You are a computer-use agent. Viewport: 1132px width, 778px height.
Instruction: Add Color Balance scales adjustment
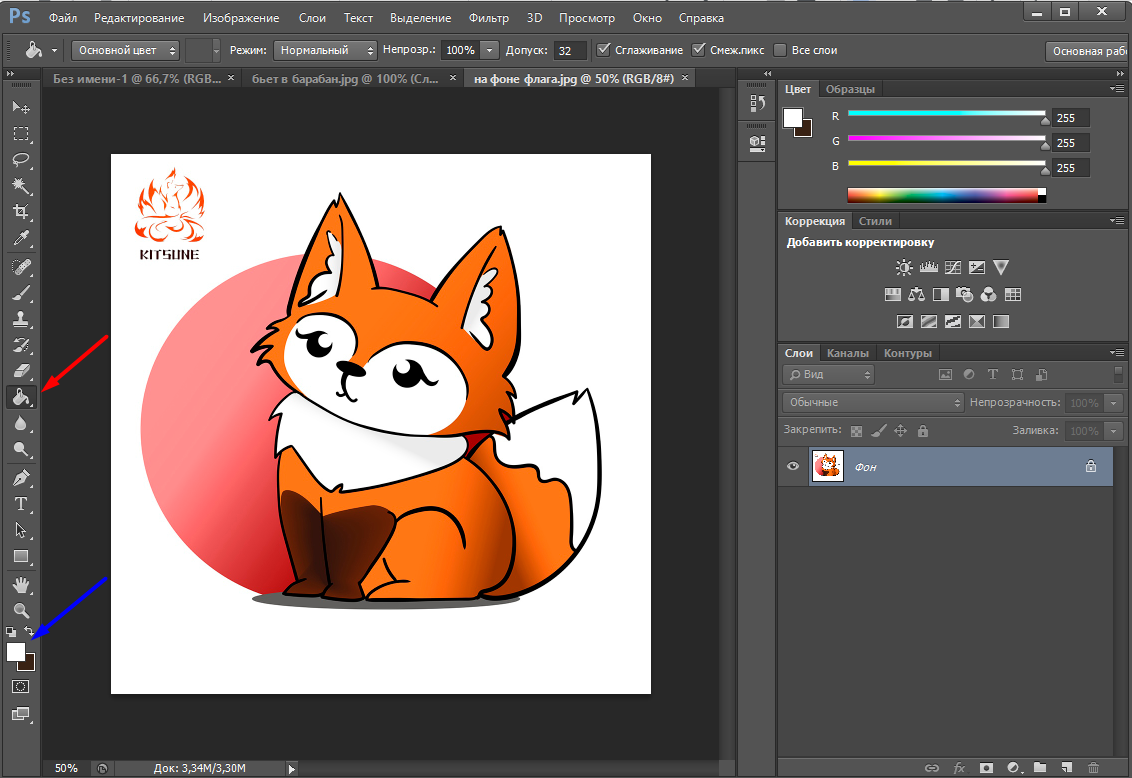917,294
